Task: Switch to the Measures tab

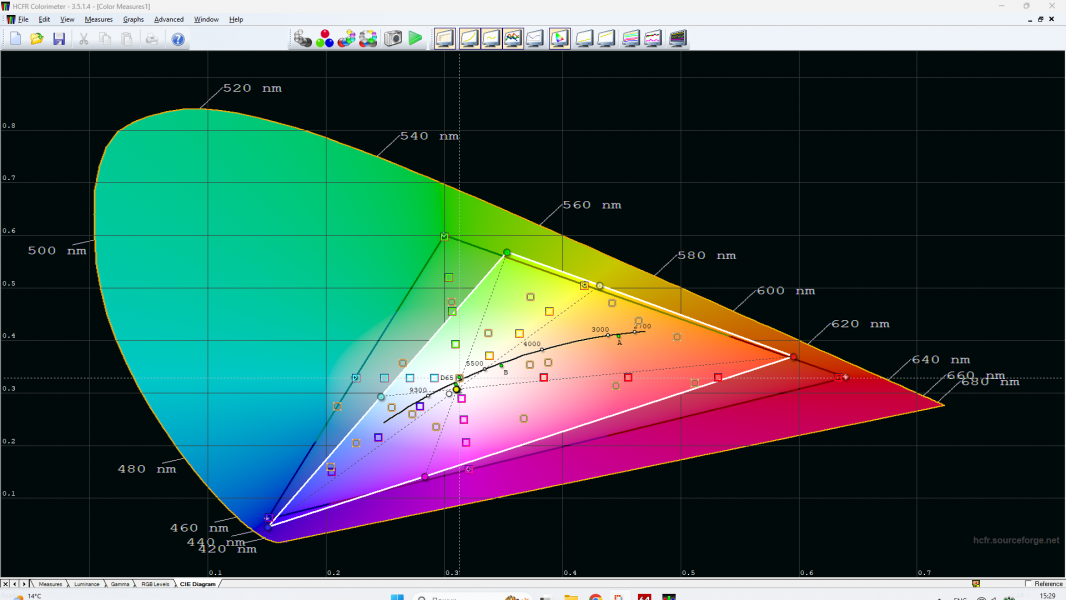Action: point(50,584)
